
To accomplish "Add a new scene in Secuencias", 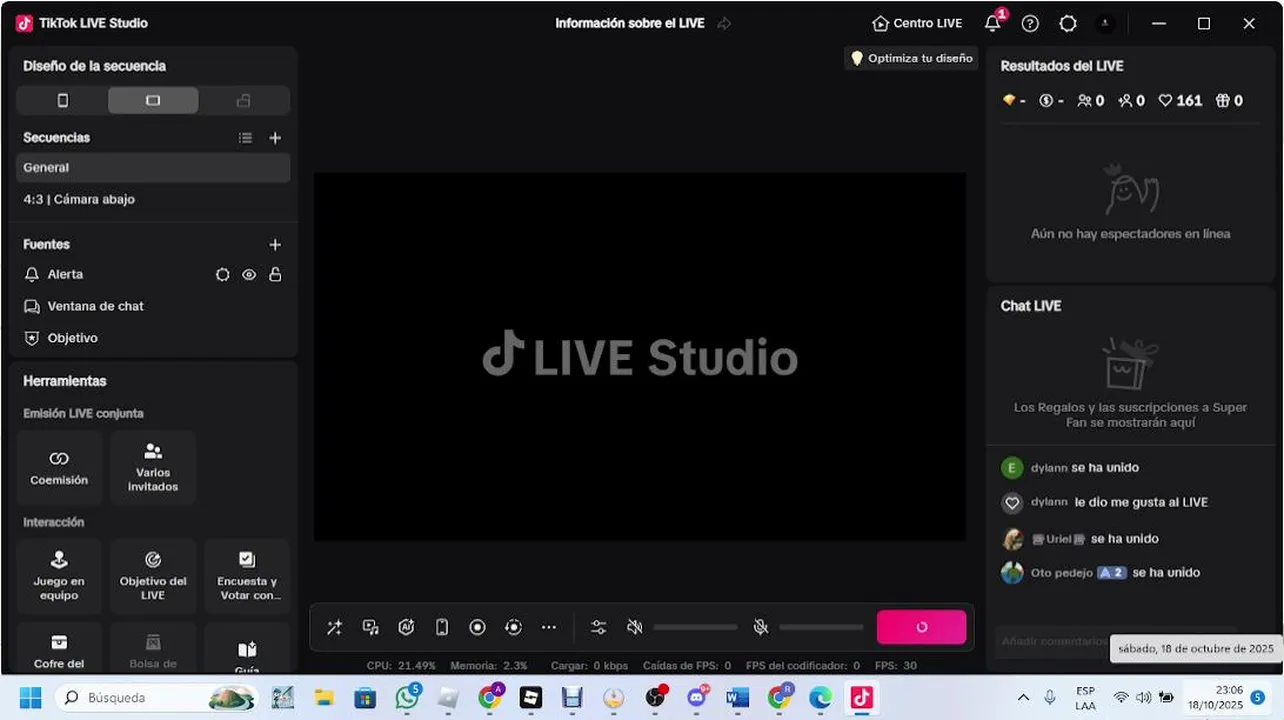I will [x=275, y=138].
